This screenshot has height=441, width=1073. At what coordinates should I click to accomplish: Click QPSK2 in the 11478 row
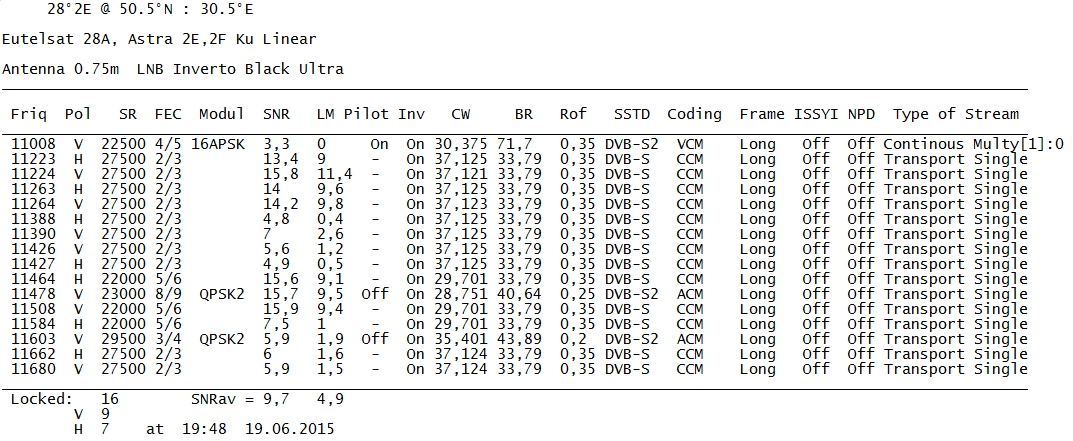(x=222, y=294)
